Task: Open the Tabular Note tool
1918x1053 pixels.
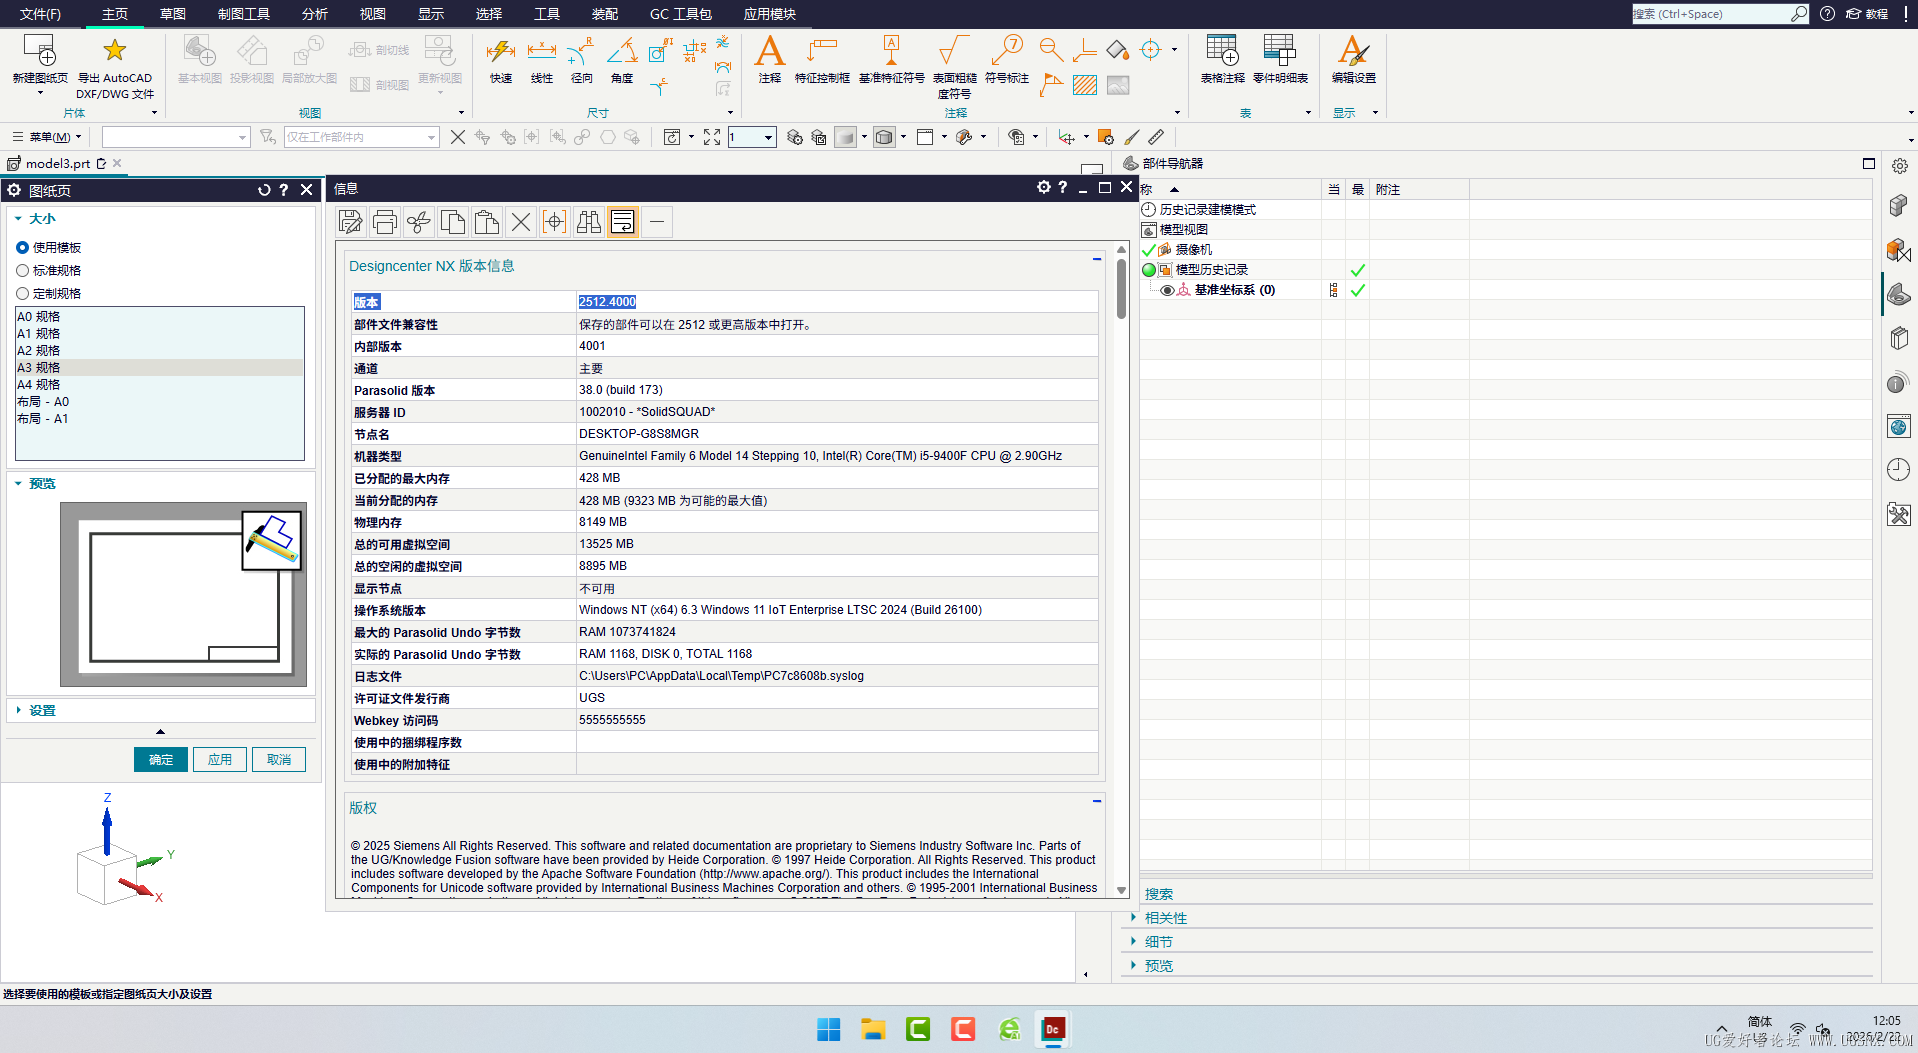Action: point(1222,52)
